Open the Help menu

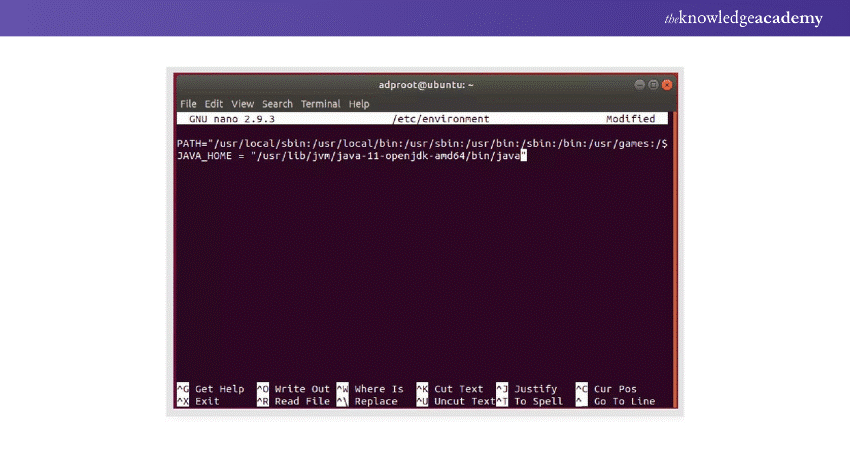pyautogui.click(x=359, y=104)
